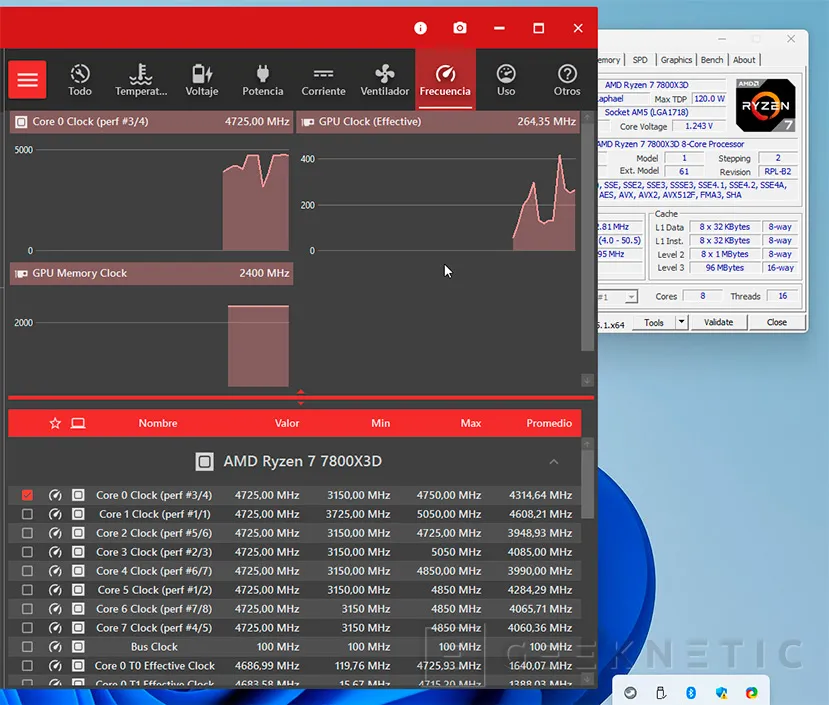Click the Tools button in CPU-Z

(x=654, y=322)
